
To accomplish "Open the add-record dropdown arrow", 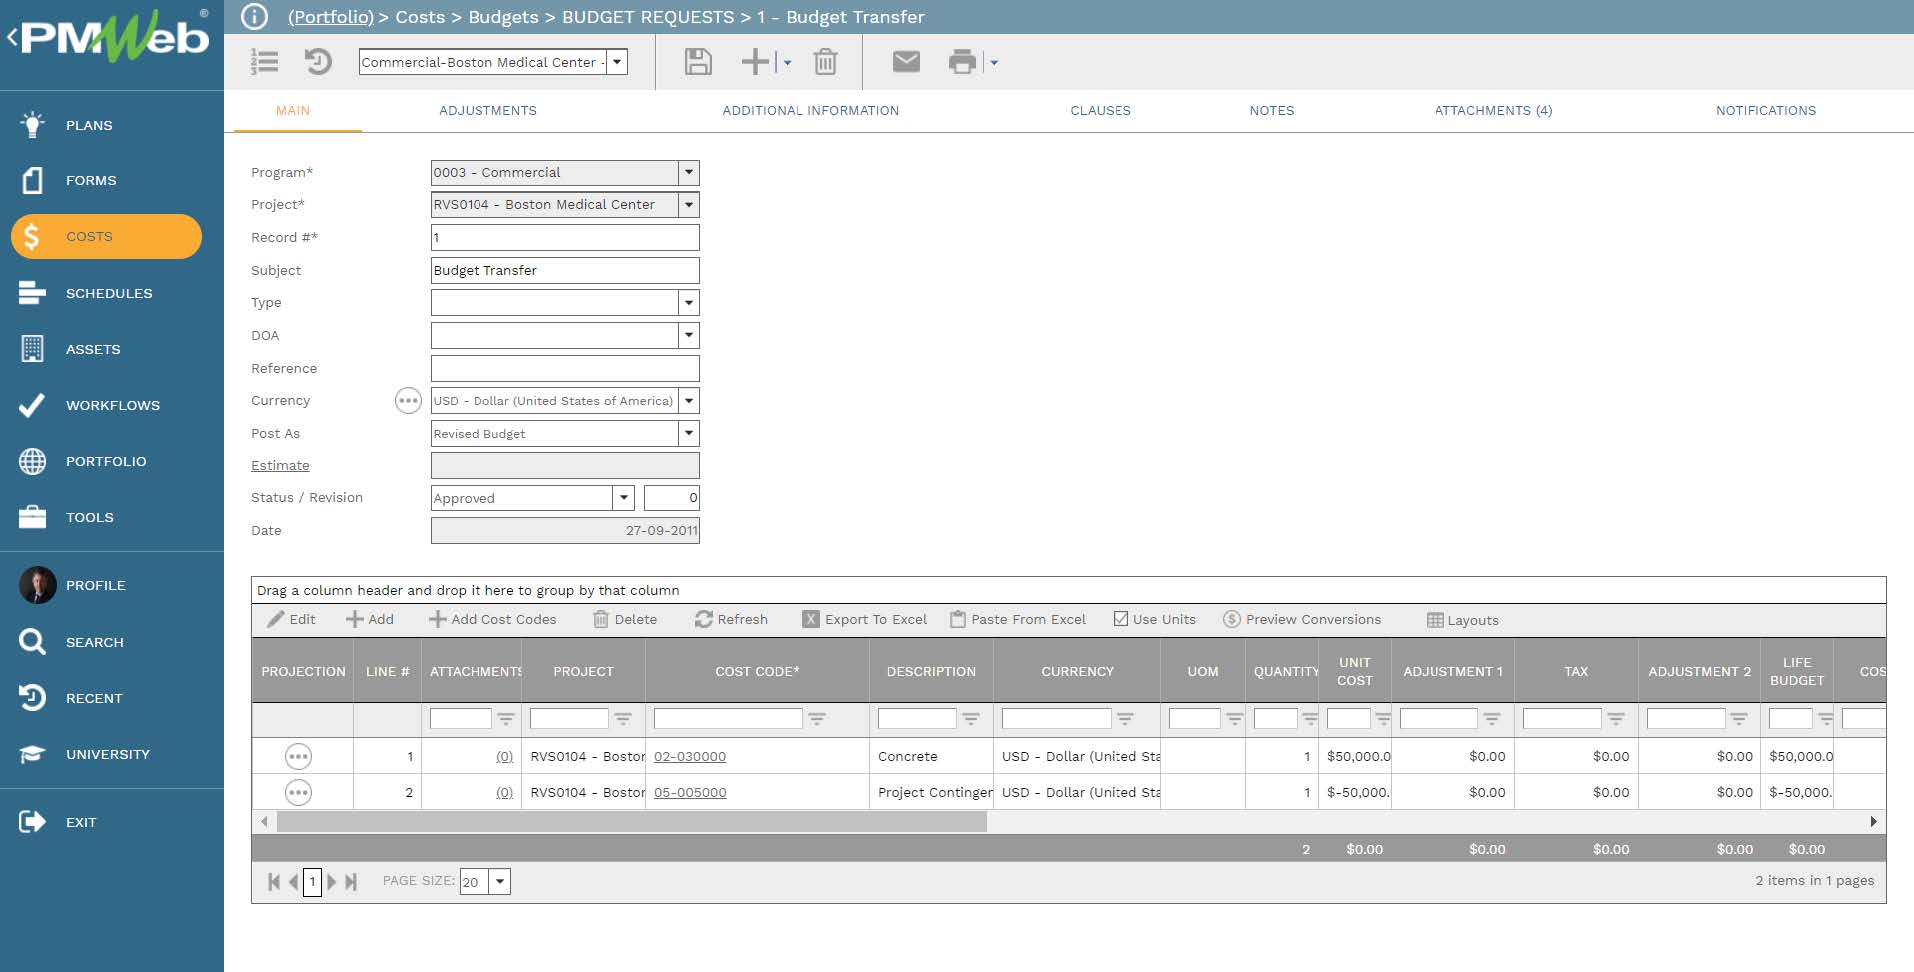I will [787, 62].
